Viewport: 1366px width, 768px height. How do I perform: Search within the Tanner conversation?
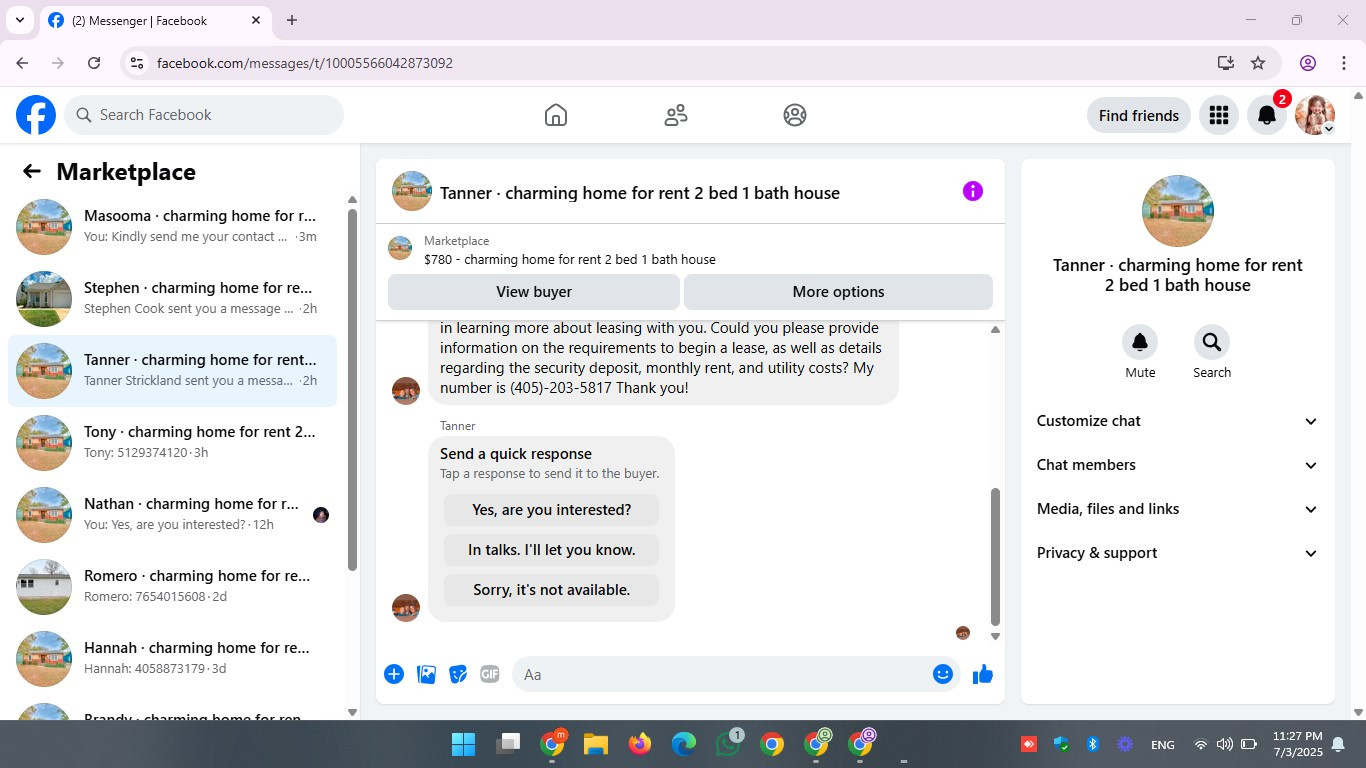click(x=1212, y=342)
